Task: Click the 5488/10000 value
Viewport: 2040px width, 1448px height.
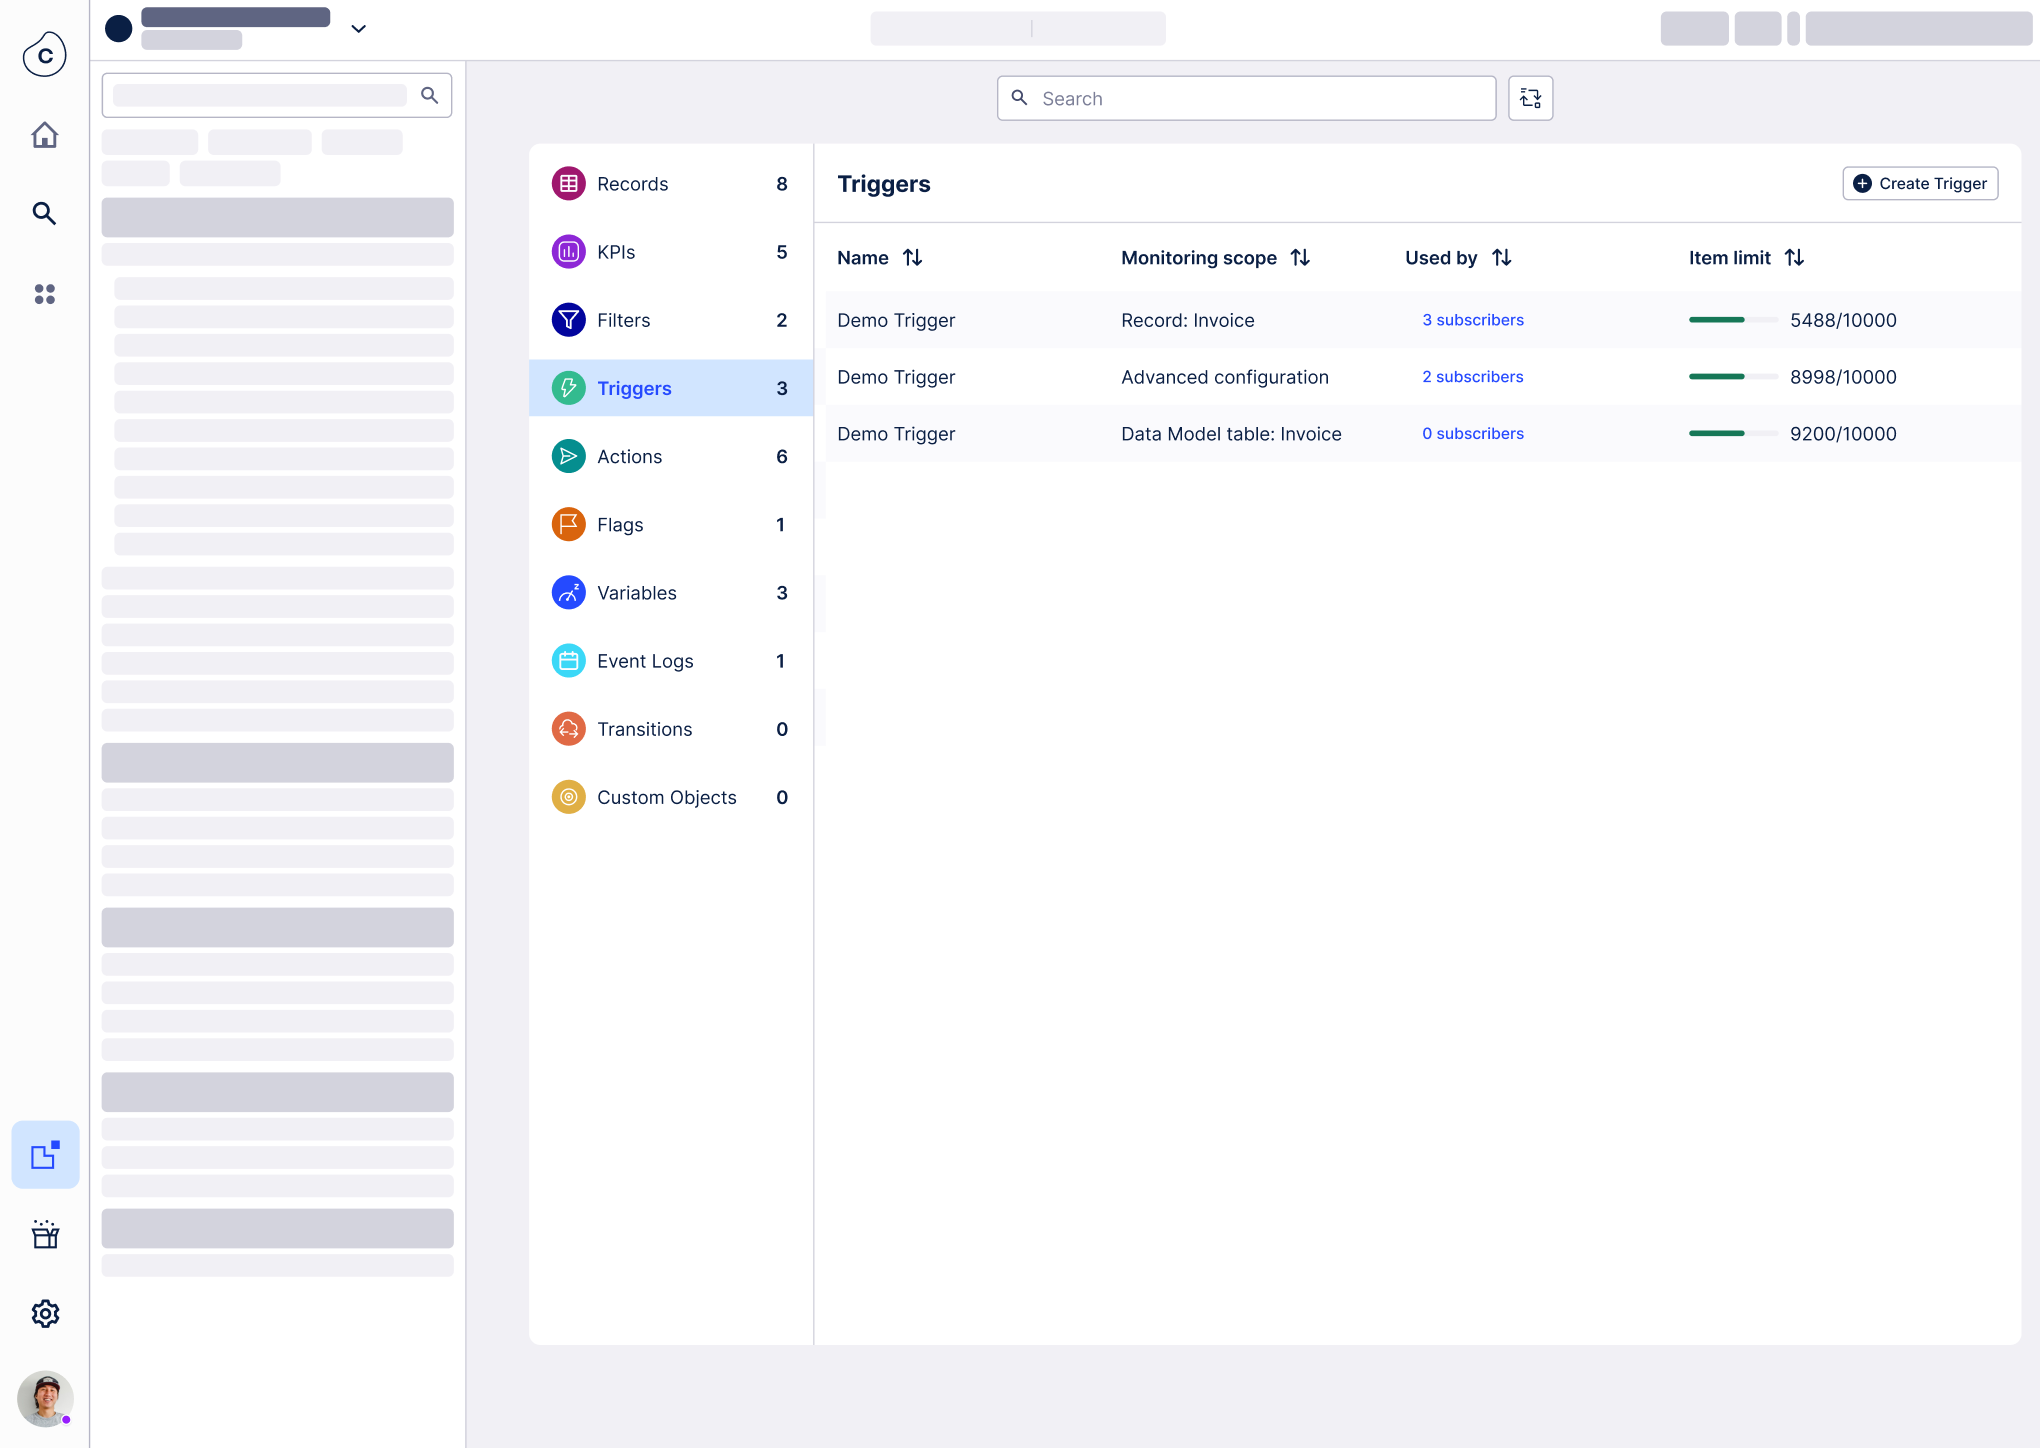Action: click(1843, 320)
